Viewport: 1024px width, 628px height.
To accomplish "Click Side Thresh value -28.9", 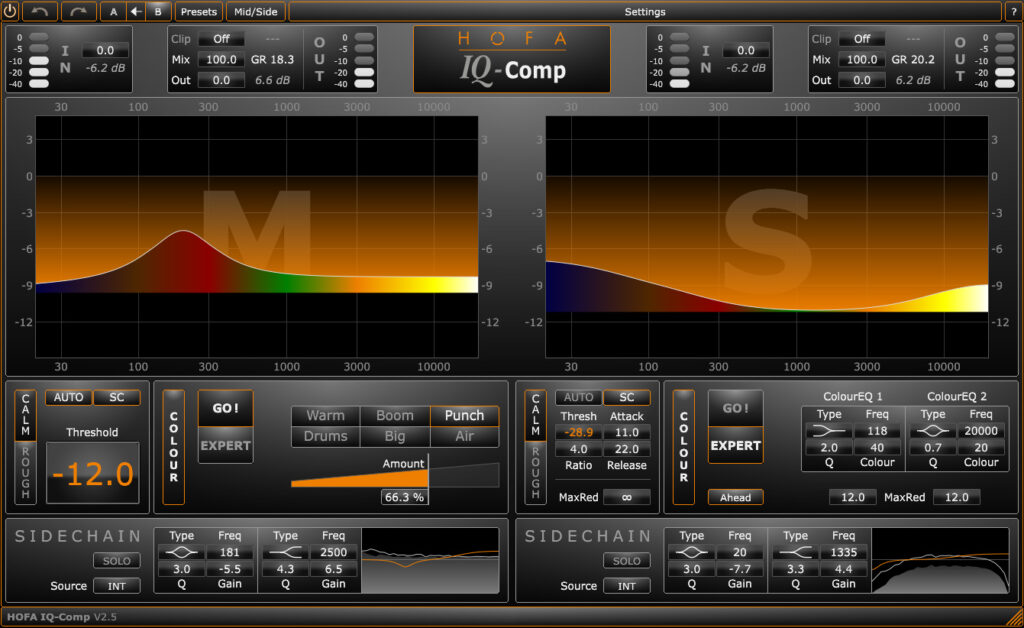I will point(579,432).
